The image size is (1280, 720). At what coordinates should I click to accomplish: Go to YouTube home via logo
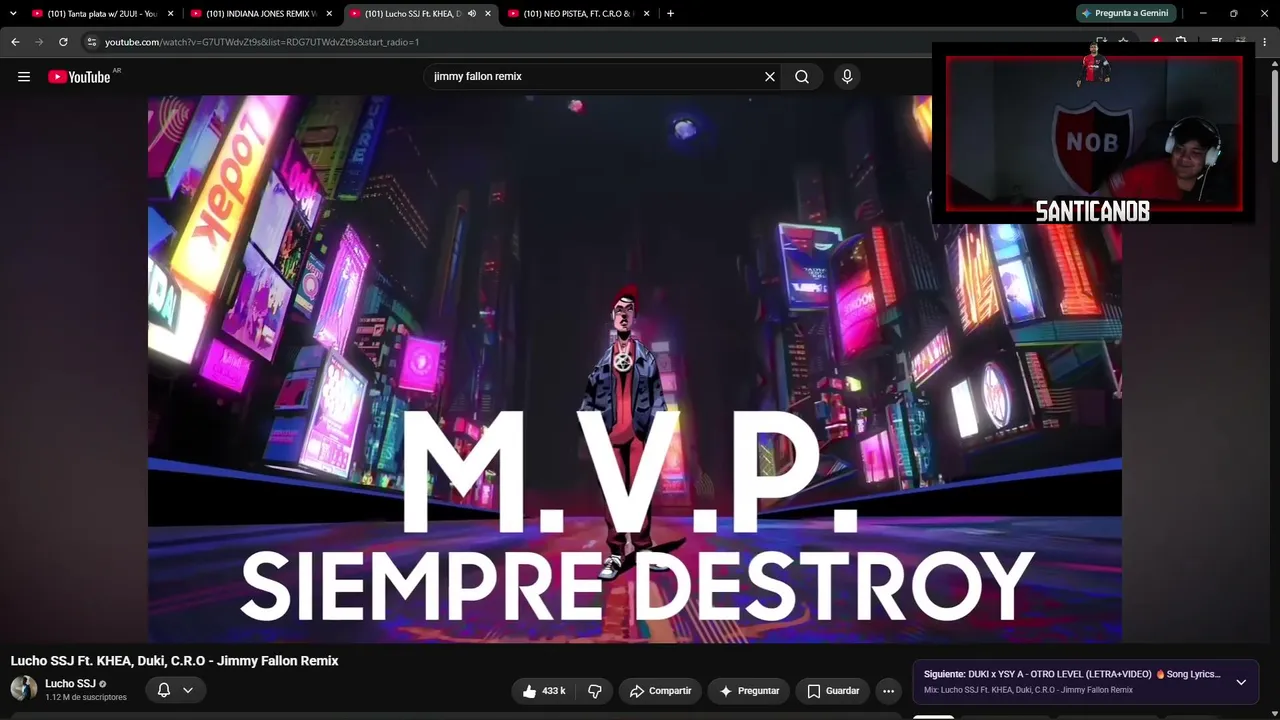click(79, 77)
